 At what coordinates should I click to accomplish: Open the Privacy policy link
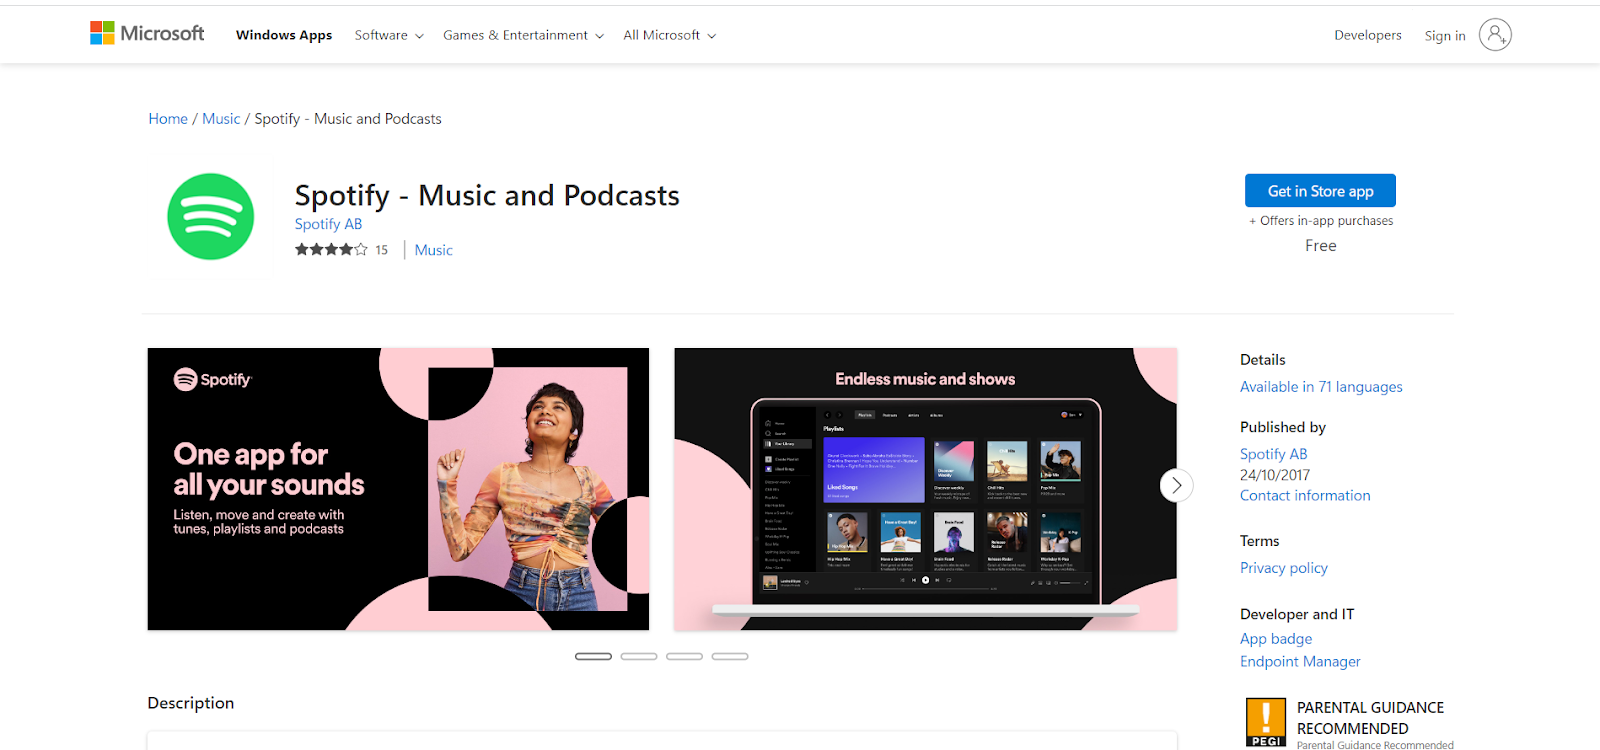click(x=1284, y=568)
